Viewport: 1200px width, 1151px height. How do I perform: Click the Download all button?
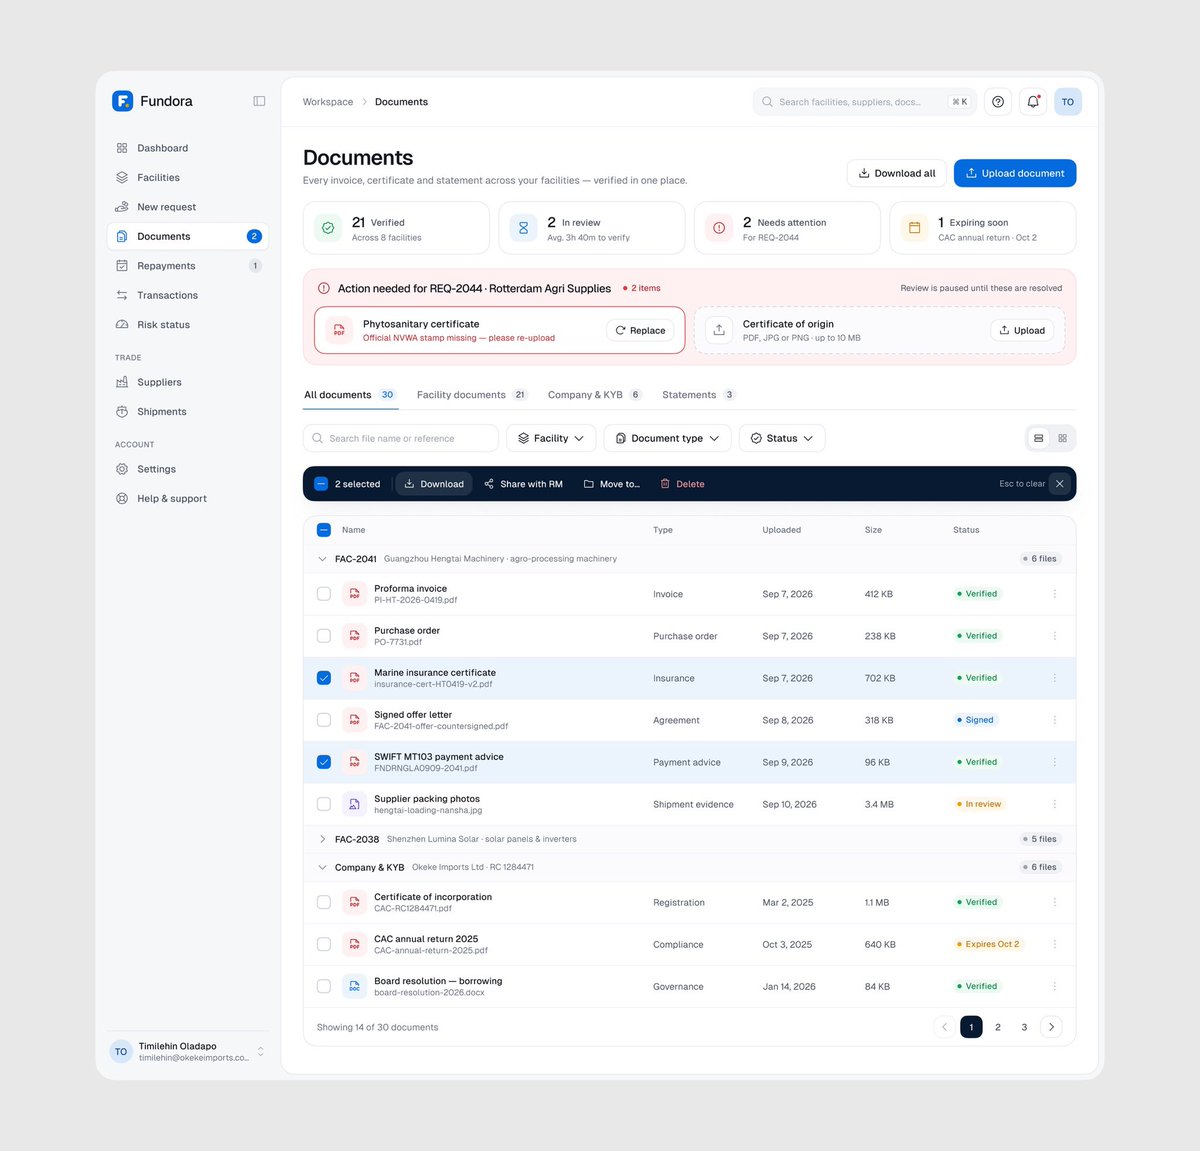pyautogui.click(x=897, y=173)
